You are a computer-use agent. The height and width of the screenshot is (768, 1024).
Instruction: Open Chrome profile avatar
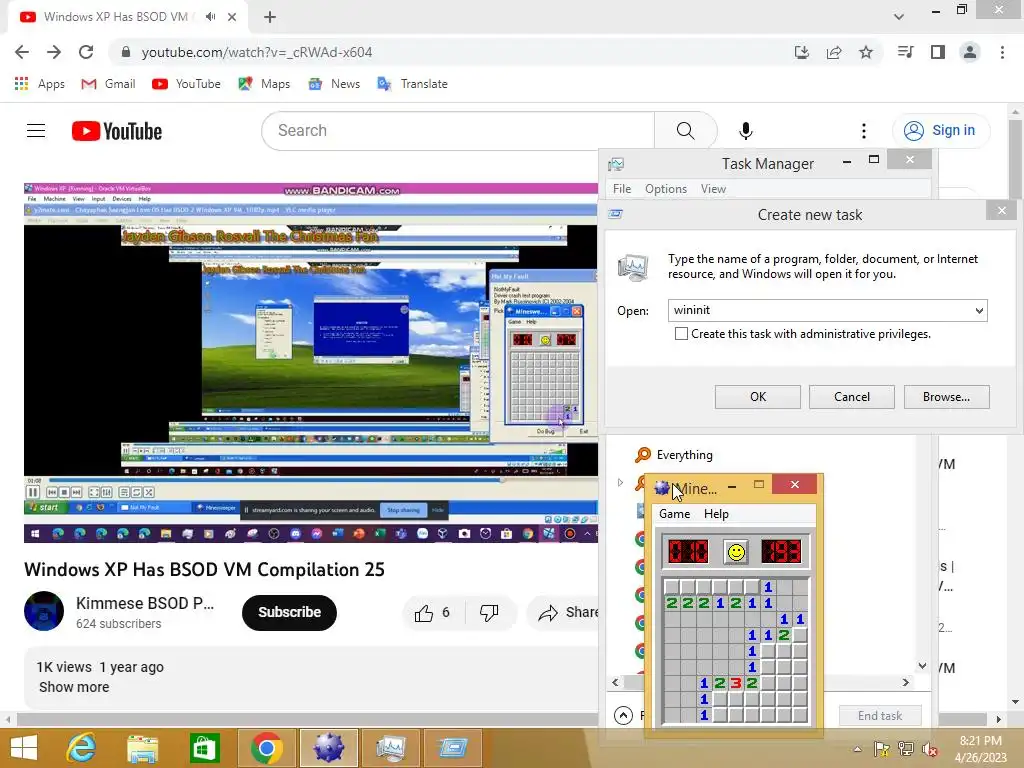(970, 52)
